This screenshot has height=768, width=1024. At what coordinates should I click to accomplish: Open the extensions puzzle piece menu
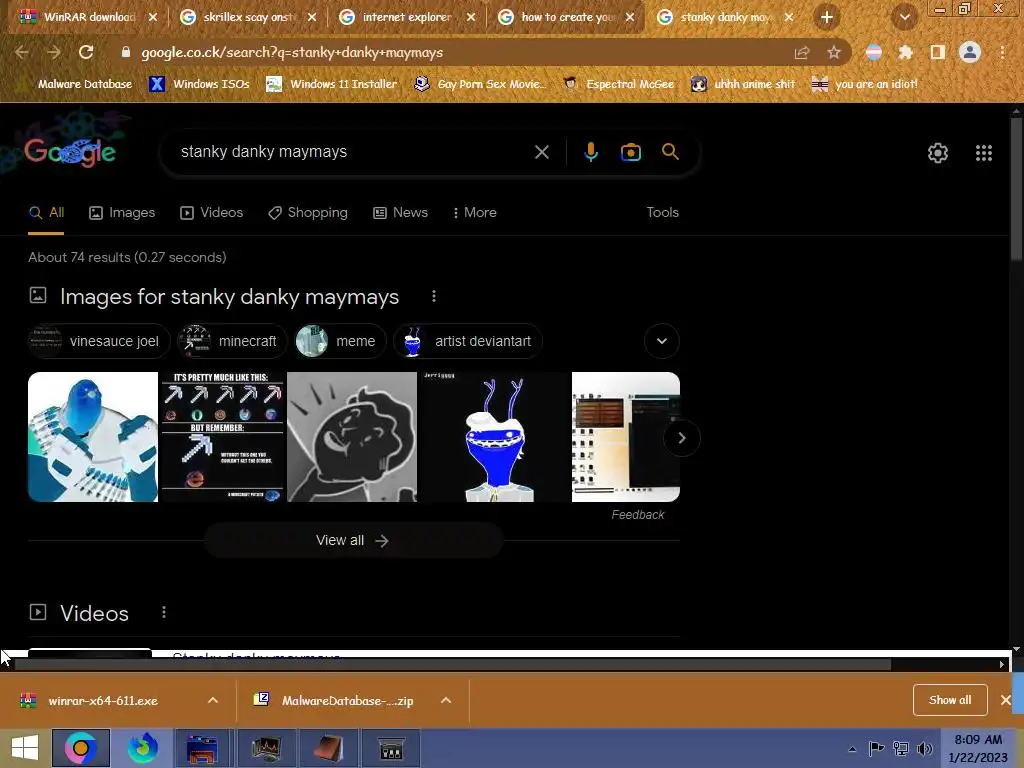905,52
